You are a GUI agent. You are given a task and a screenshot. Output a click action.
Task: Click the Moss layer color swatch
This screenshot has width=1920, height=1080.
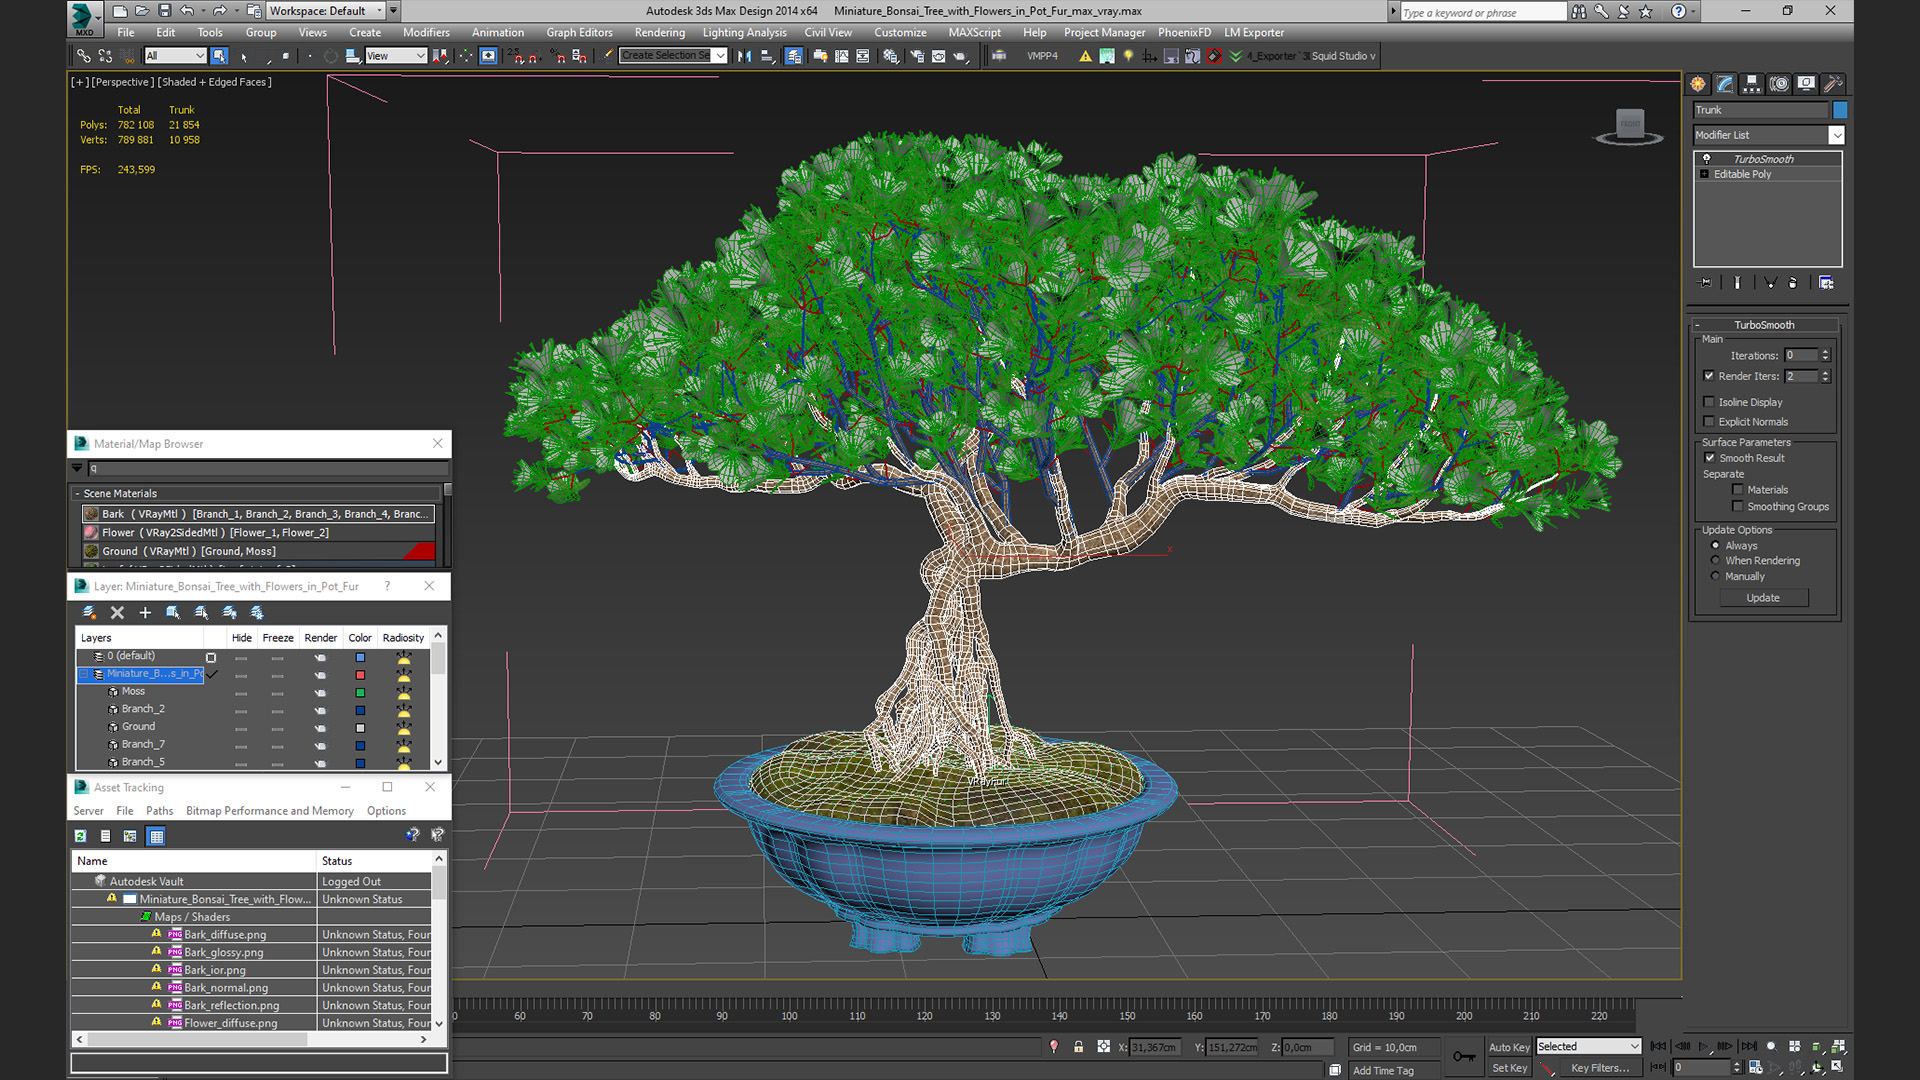pos(360,692)
